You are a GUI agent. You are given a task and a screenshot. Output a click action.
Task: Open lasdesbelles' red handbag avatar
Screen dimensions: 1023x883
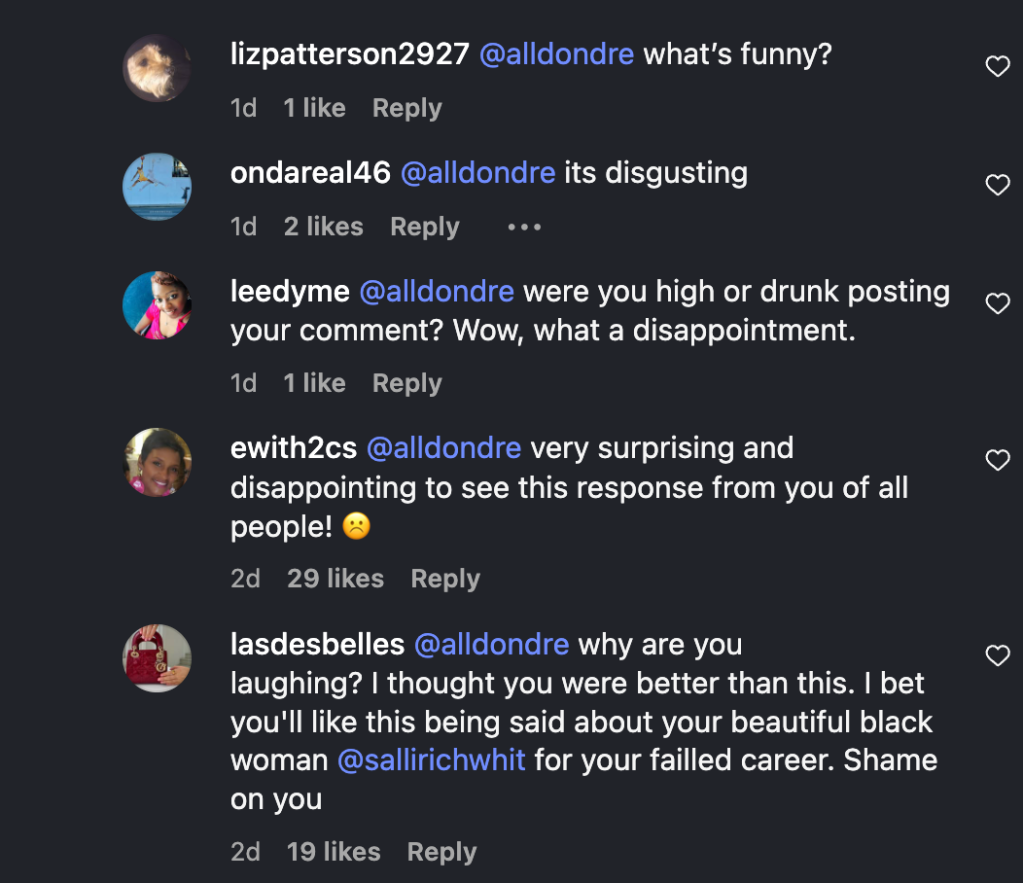[156, 657]
